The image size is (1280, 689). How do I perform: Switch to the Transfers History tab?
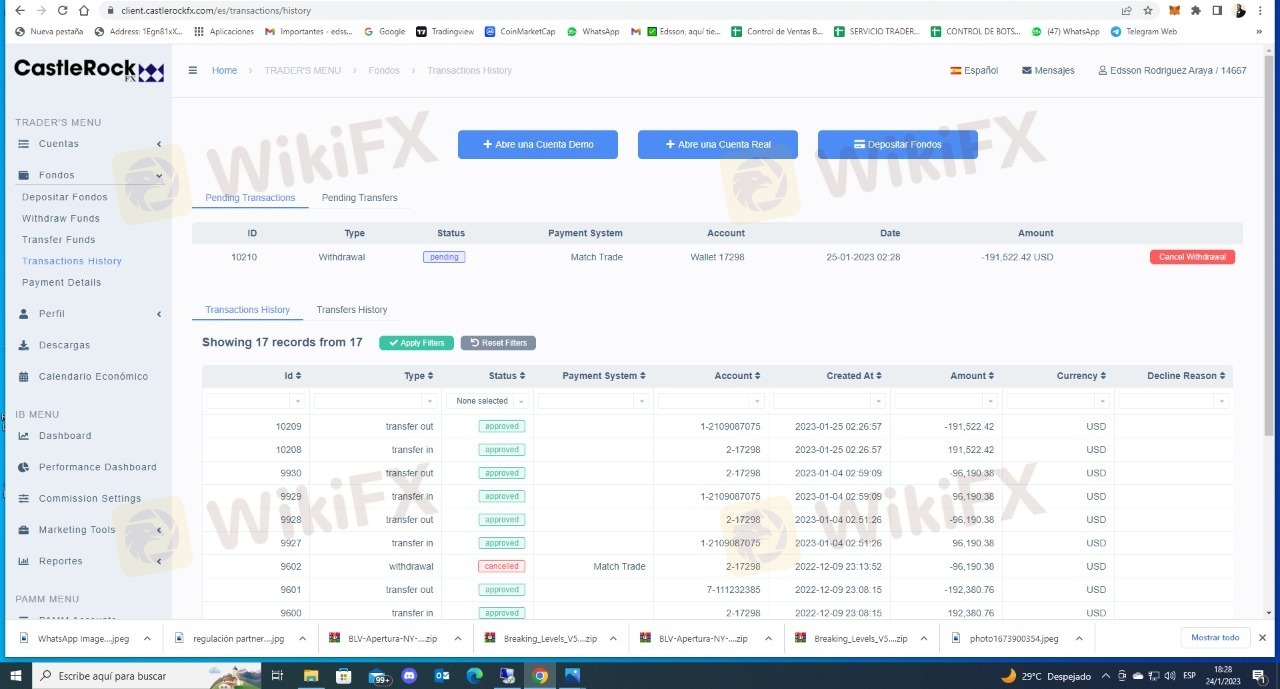click(352, 310)
